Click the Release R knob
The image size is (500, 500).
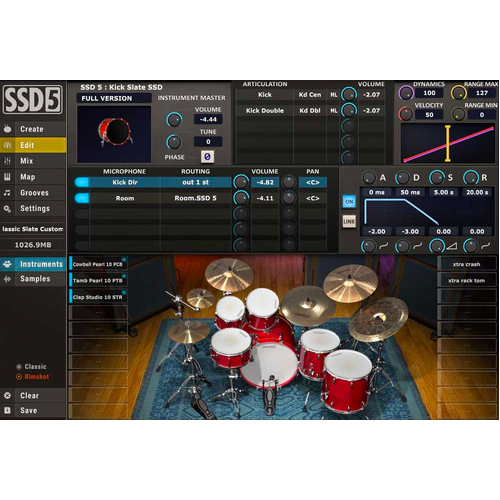(x=471, y=178)
